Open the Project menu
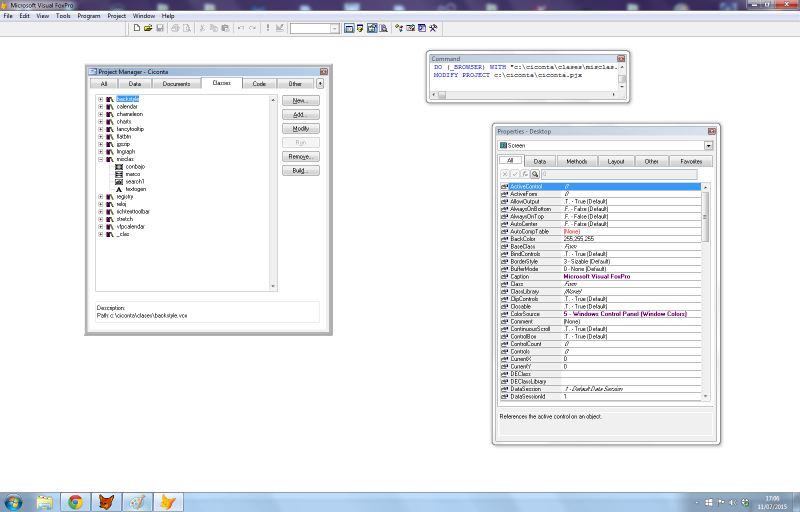 (x=116, y=16)
